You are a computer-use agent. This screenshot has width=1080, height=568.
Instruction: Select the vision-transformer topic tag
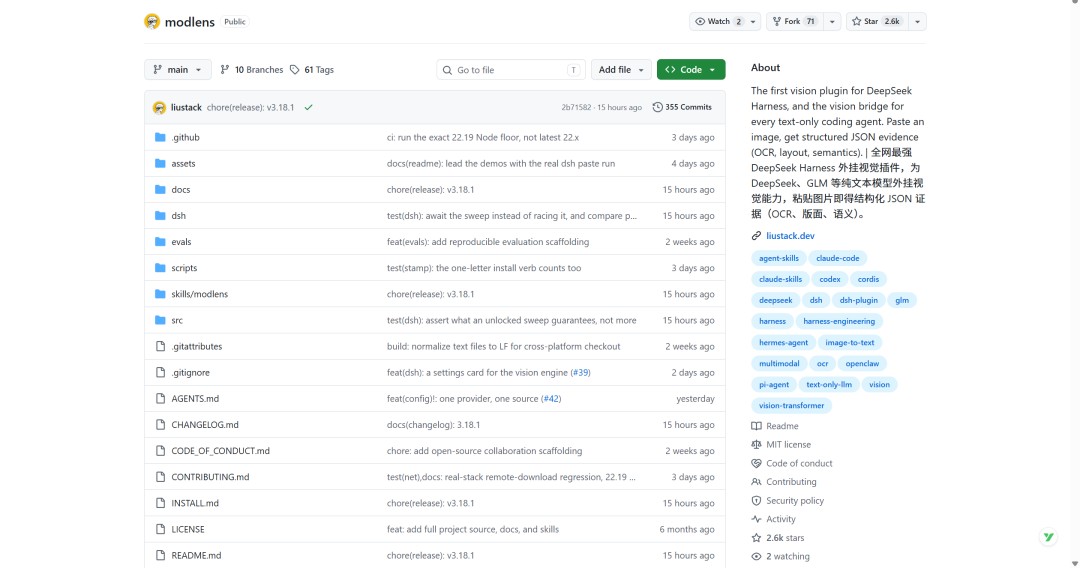(791, 406)
